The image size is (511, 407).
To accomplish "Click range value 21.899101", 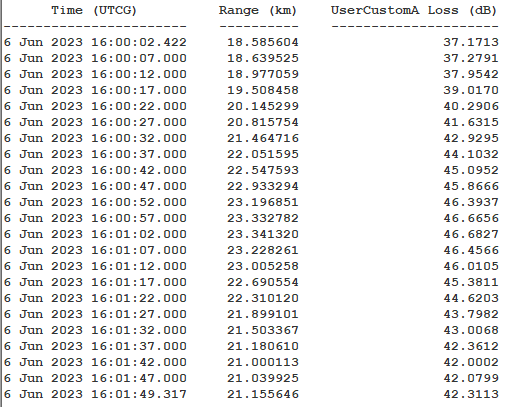I will coord(263,314).
